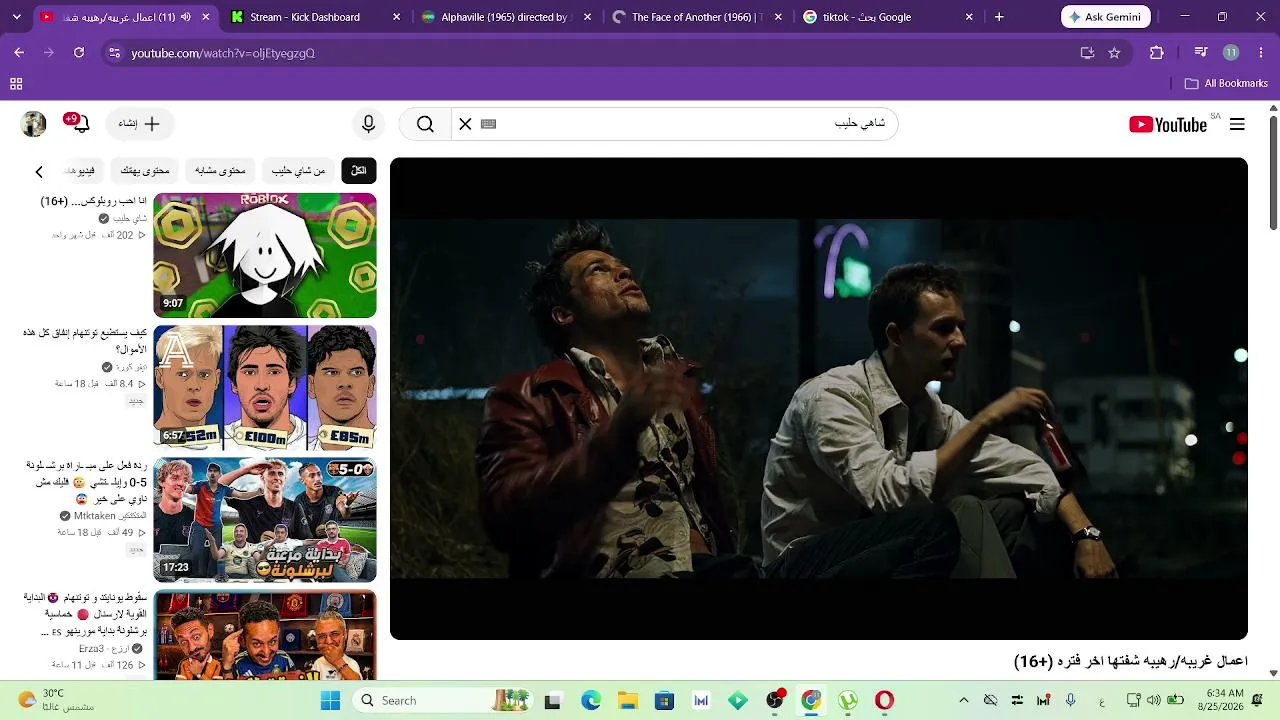Screen dimensions: 1280x720
Task: Go back in the browser
Action: 19,53
